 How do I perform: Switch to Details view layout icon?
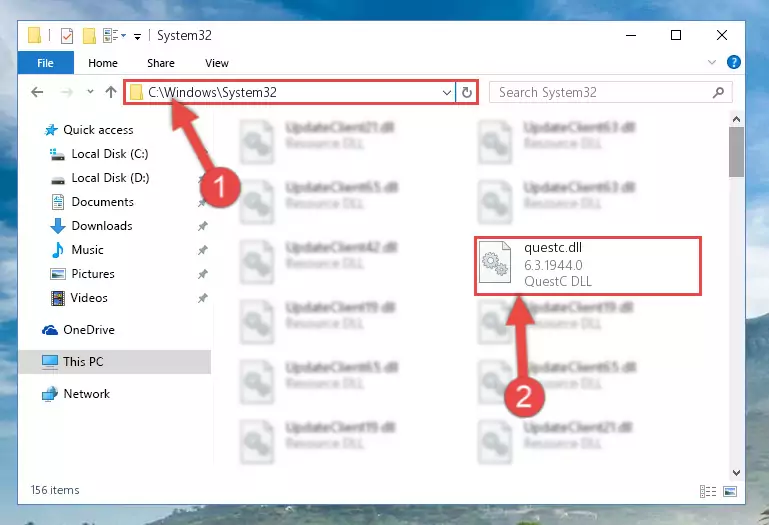point(708,491)
